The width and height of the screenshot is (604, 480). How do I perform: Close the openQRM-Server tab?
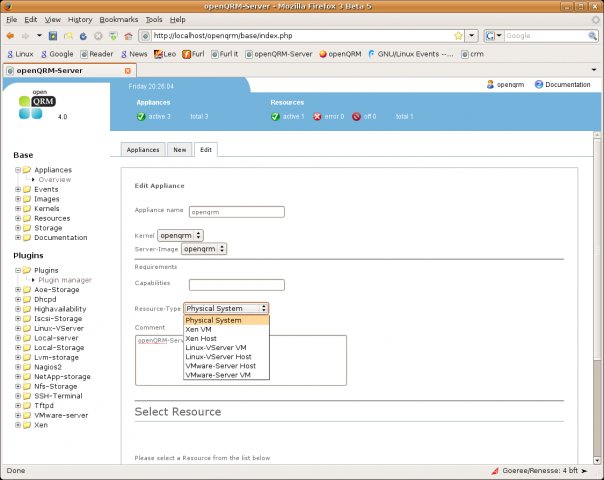(x=128, y=70)
